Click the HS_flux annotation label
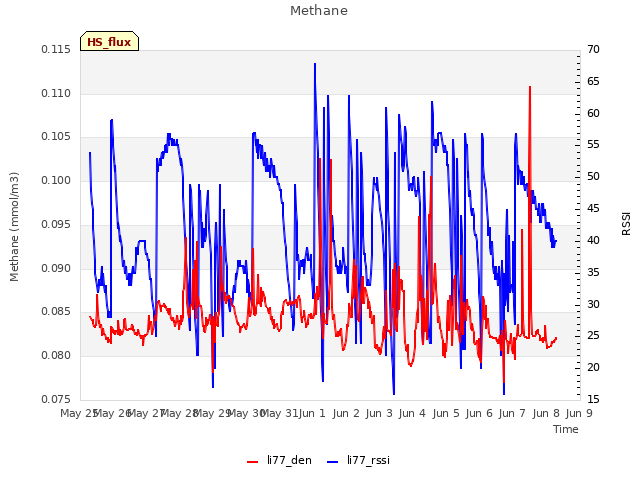 point(109,42)
